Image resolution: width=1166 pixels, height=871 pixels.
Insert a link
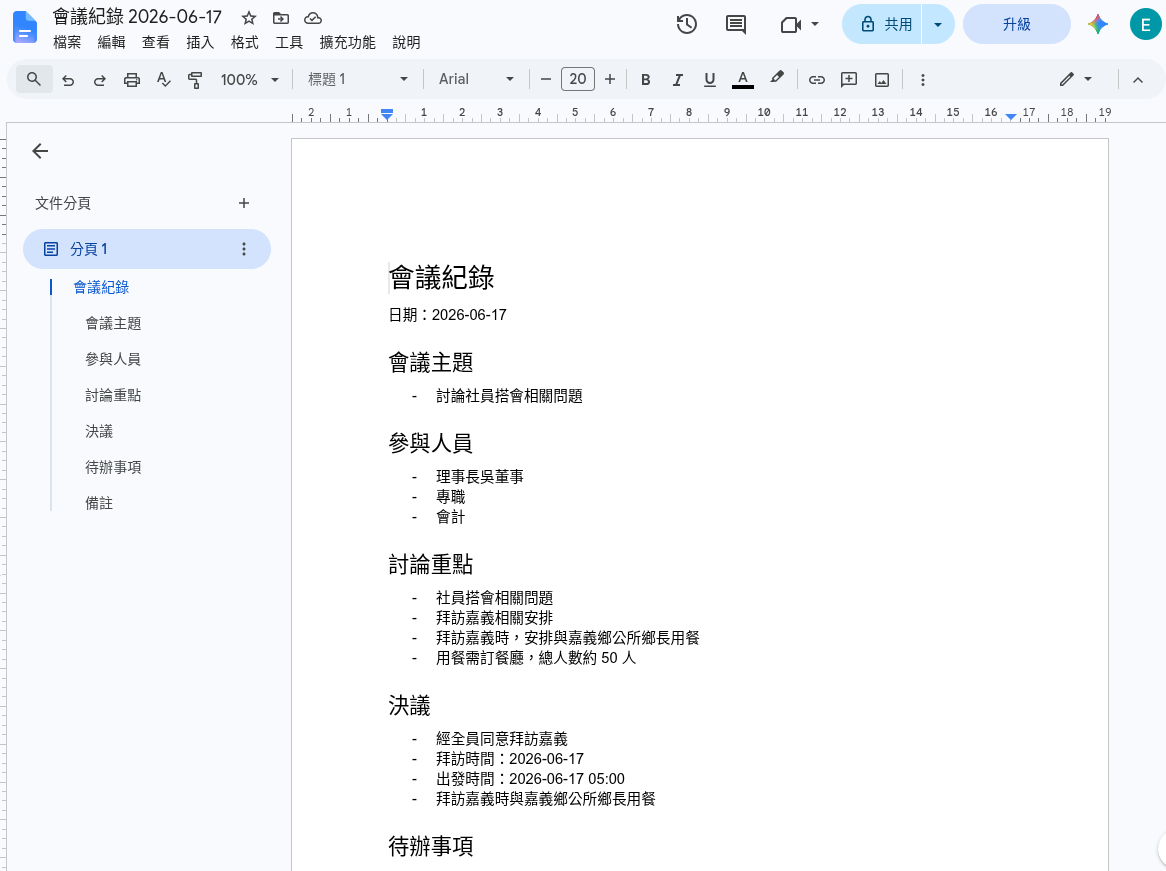816,80
